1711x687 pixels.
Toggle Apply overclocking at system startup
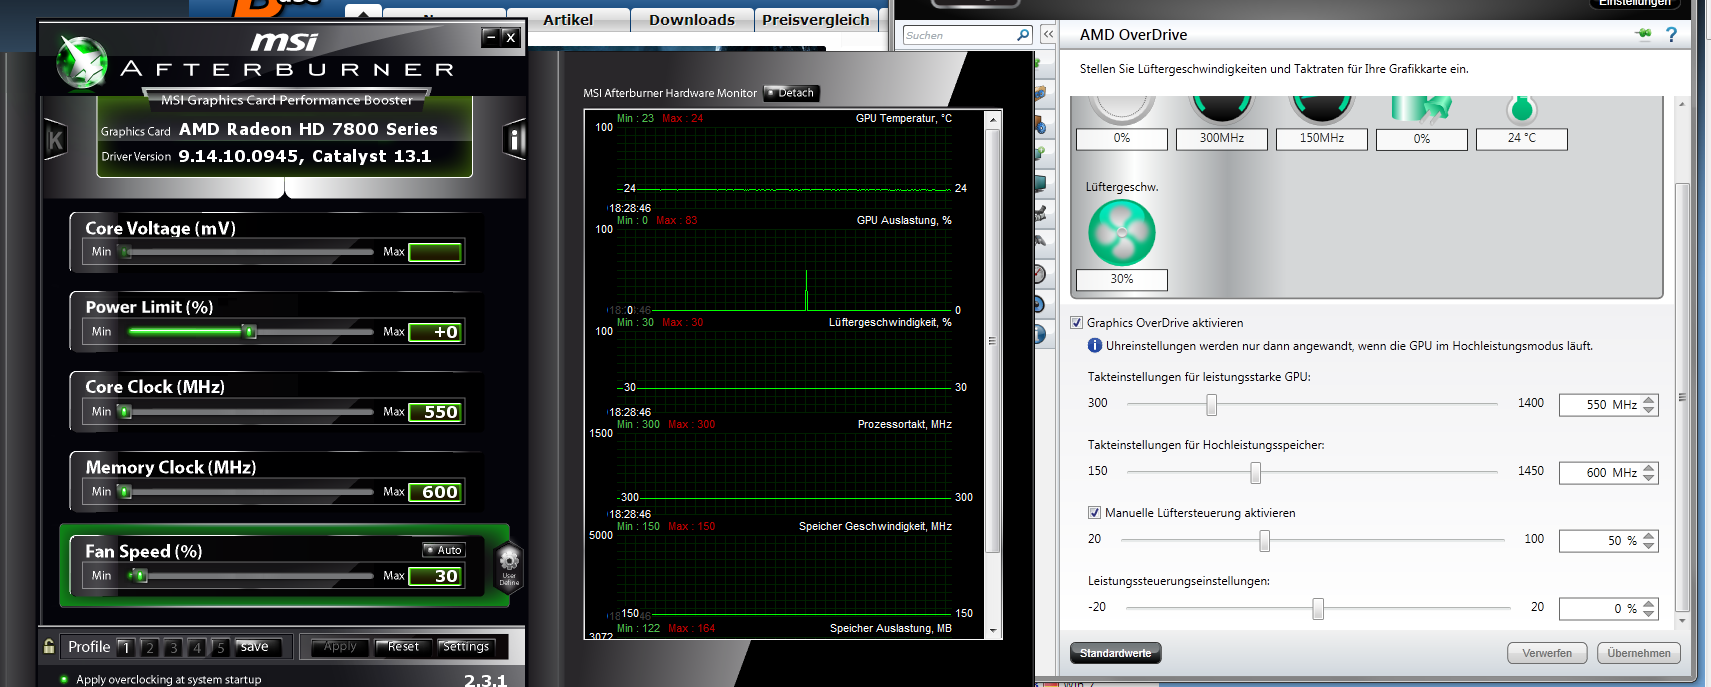tap(64, 680)
